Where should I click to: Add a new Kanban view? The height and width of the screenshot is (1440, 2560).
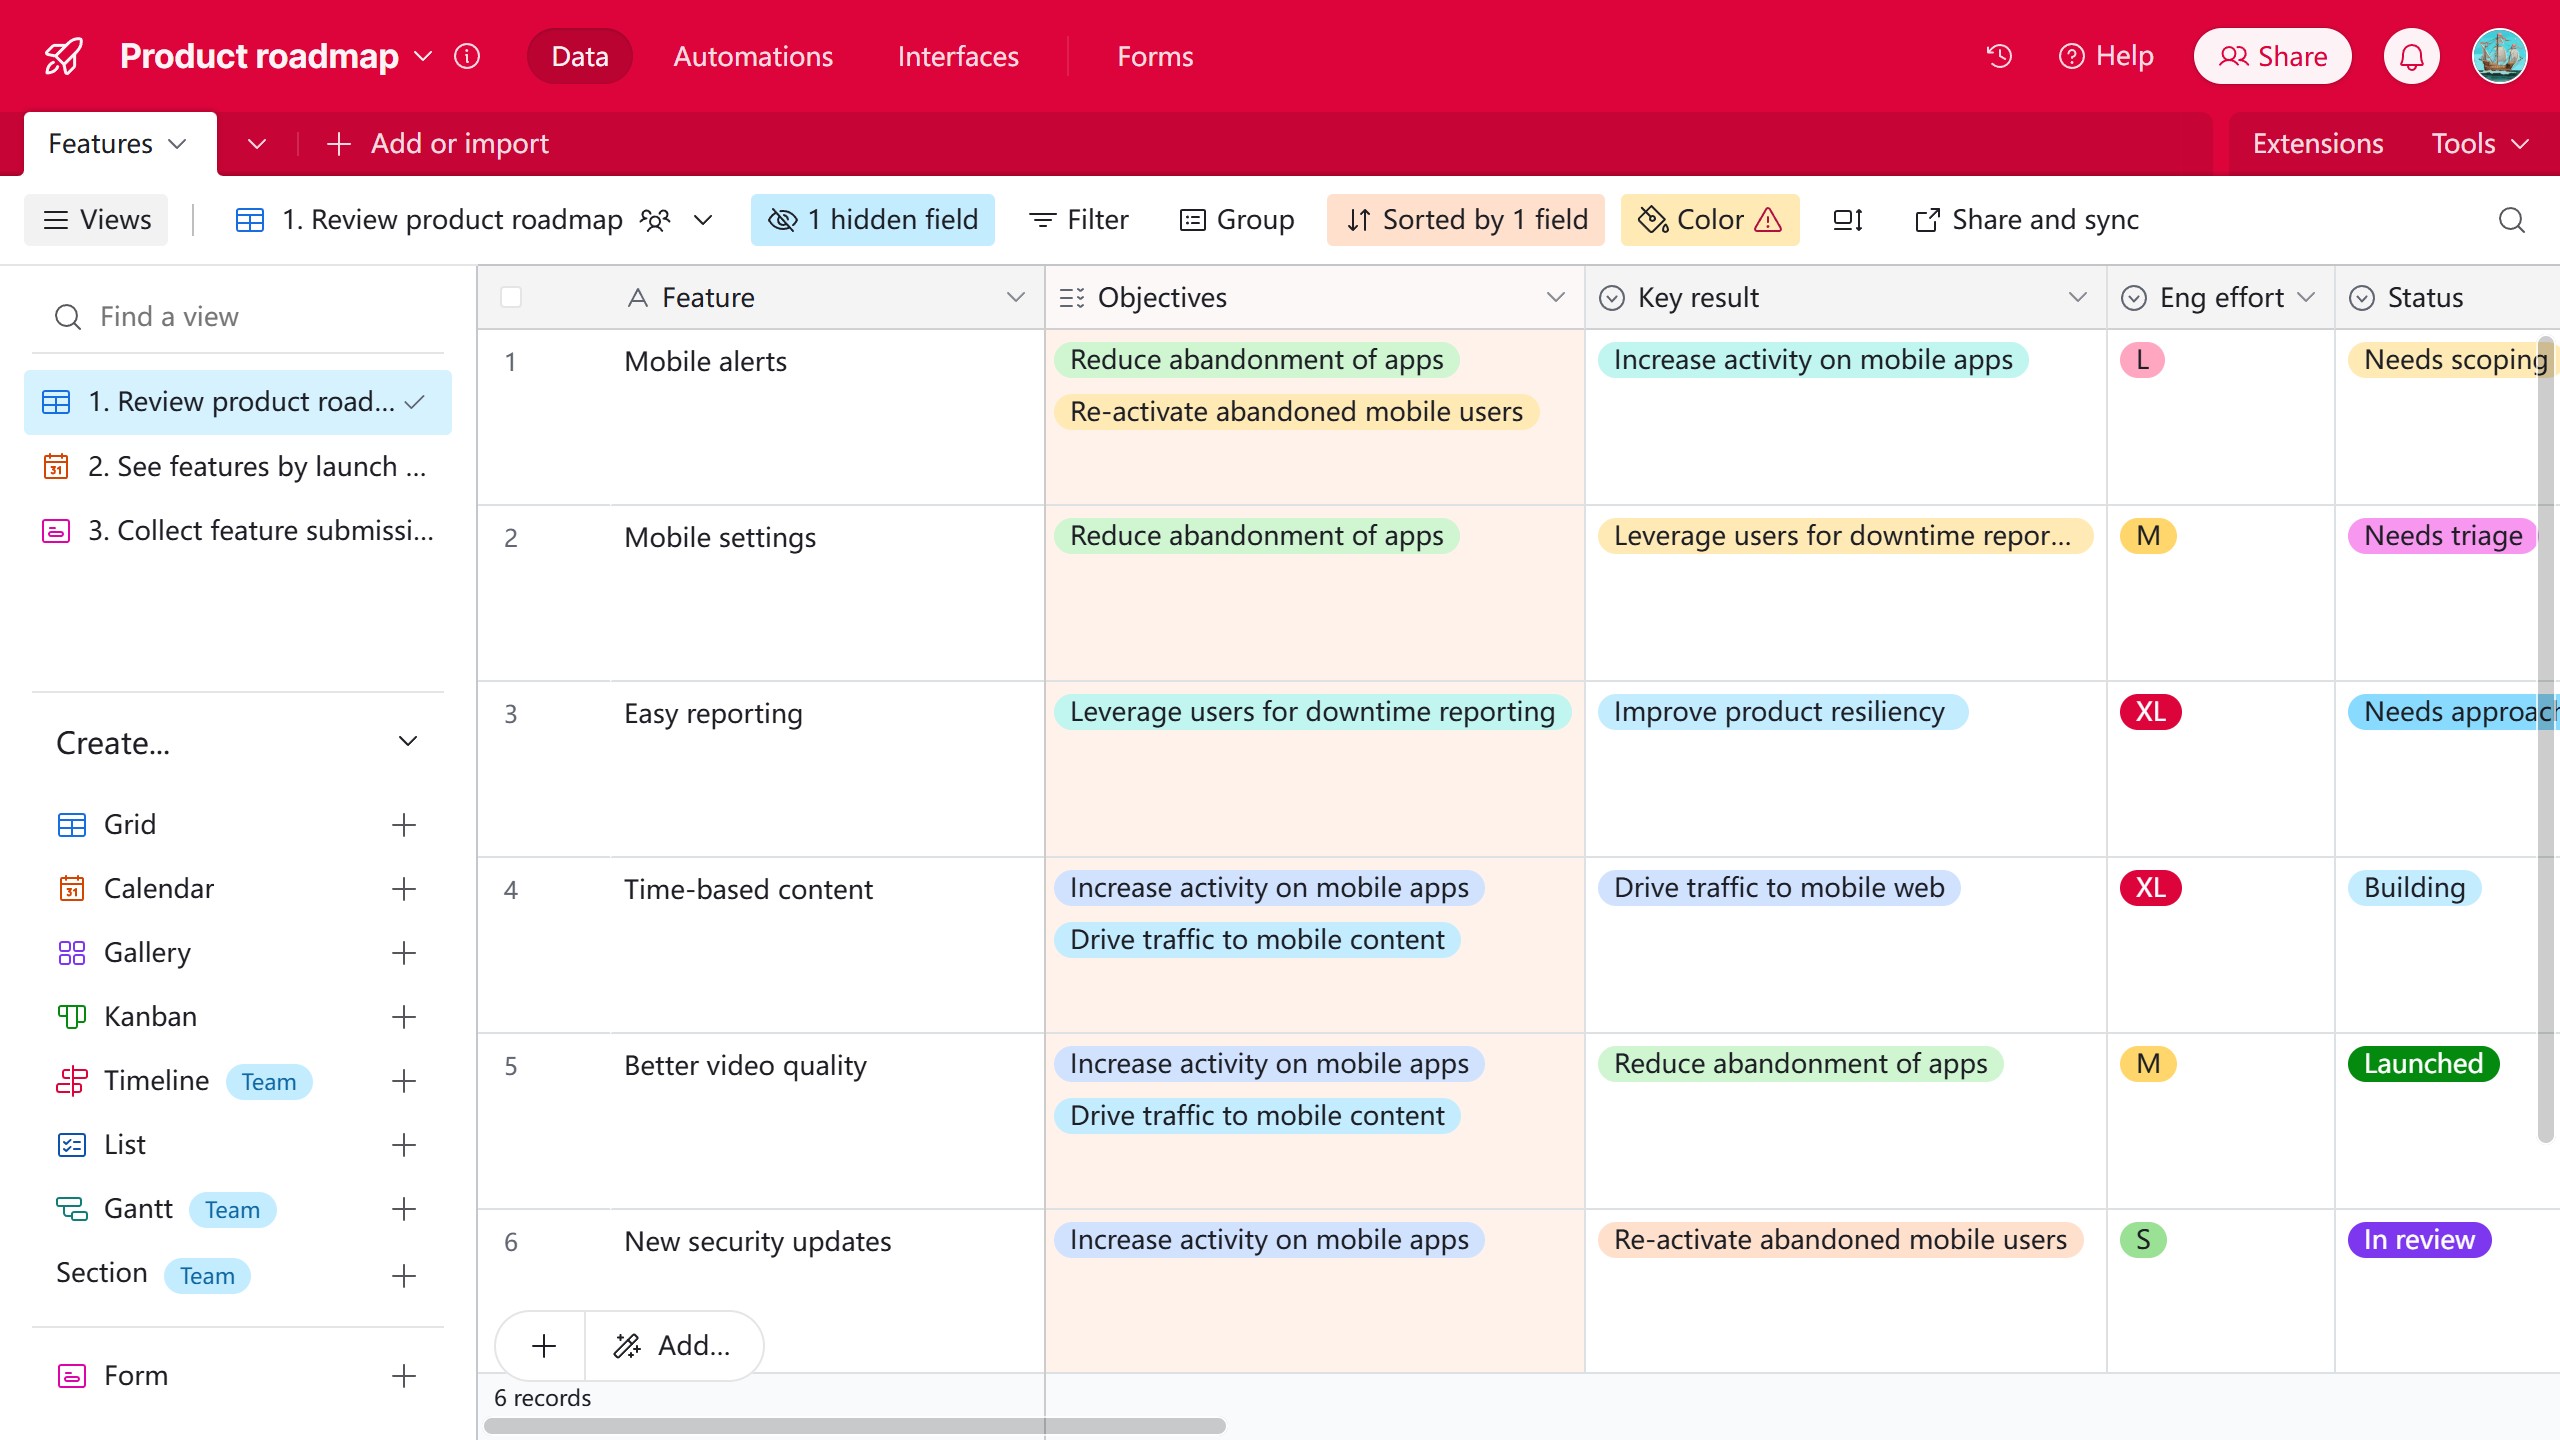click(x=403, y=1017)
